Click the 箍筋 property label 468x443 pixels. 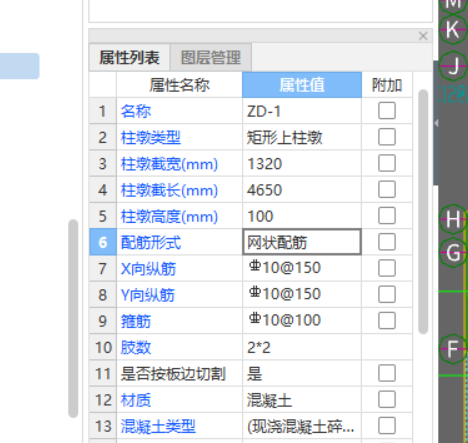(136, 321)
